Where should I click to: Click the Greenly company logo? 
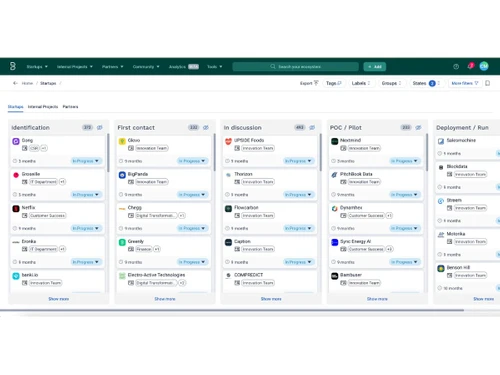(x=122, y=242)
